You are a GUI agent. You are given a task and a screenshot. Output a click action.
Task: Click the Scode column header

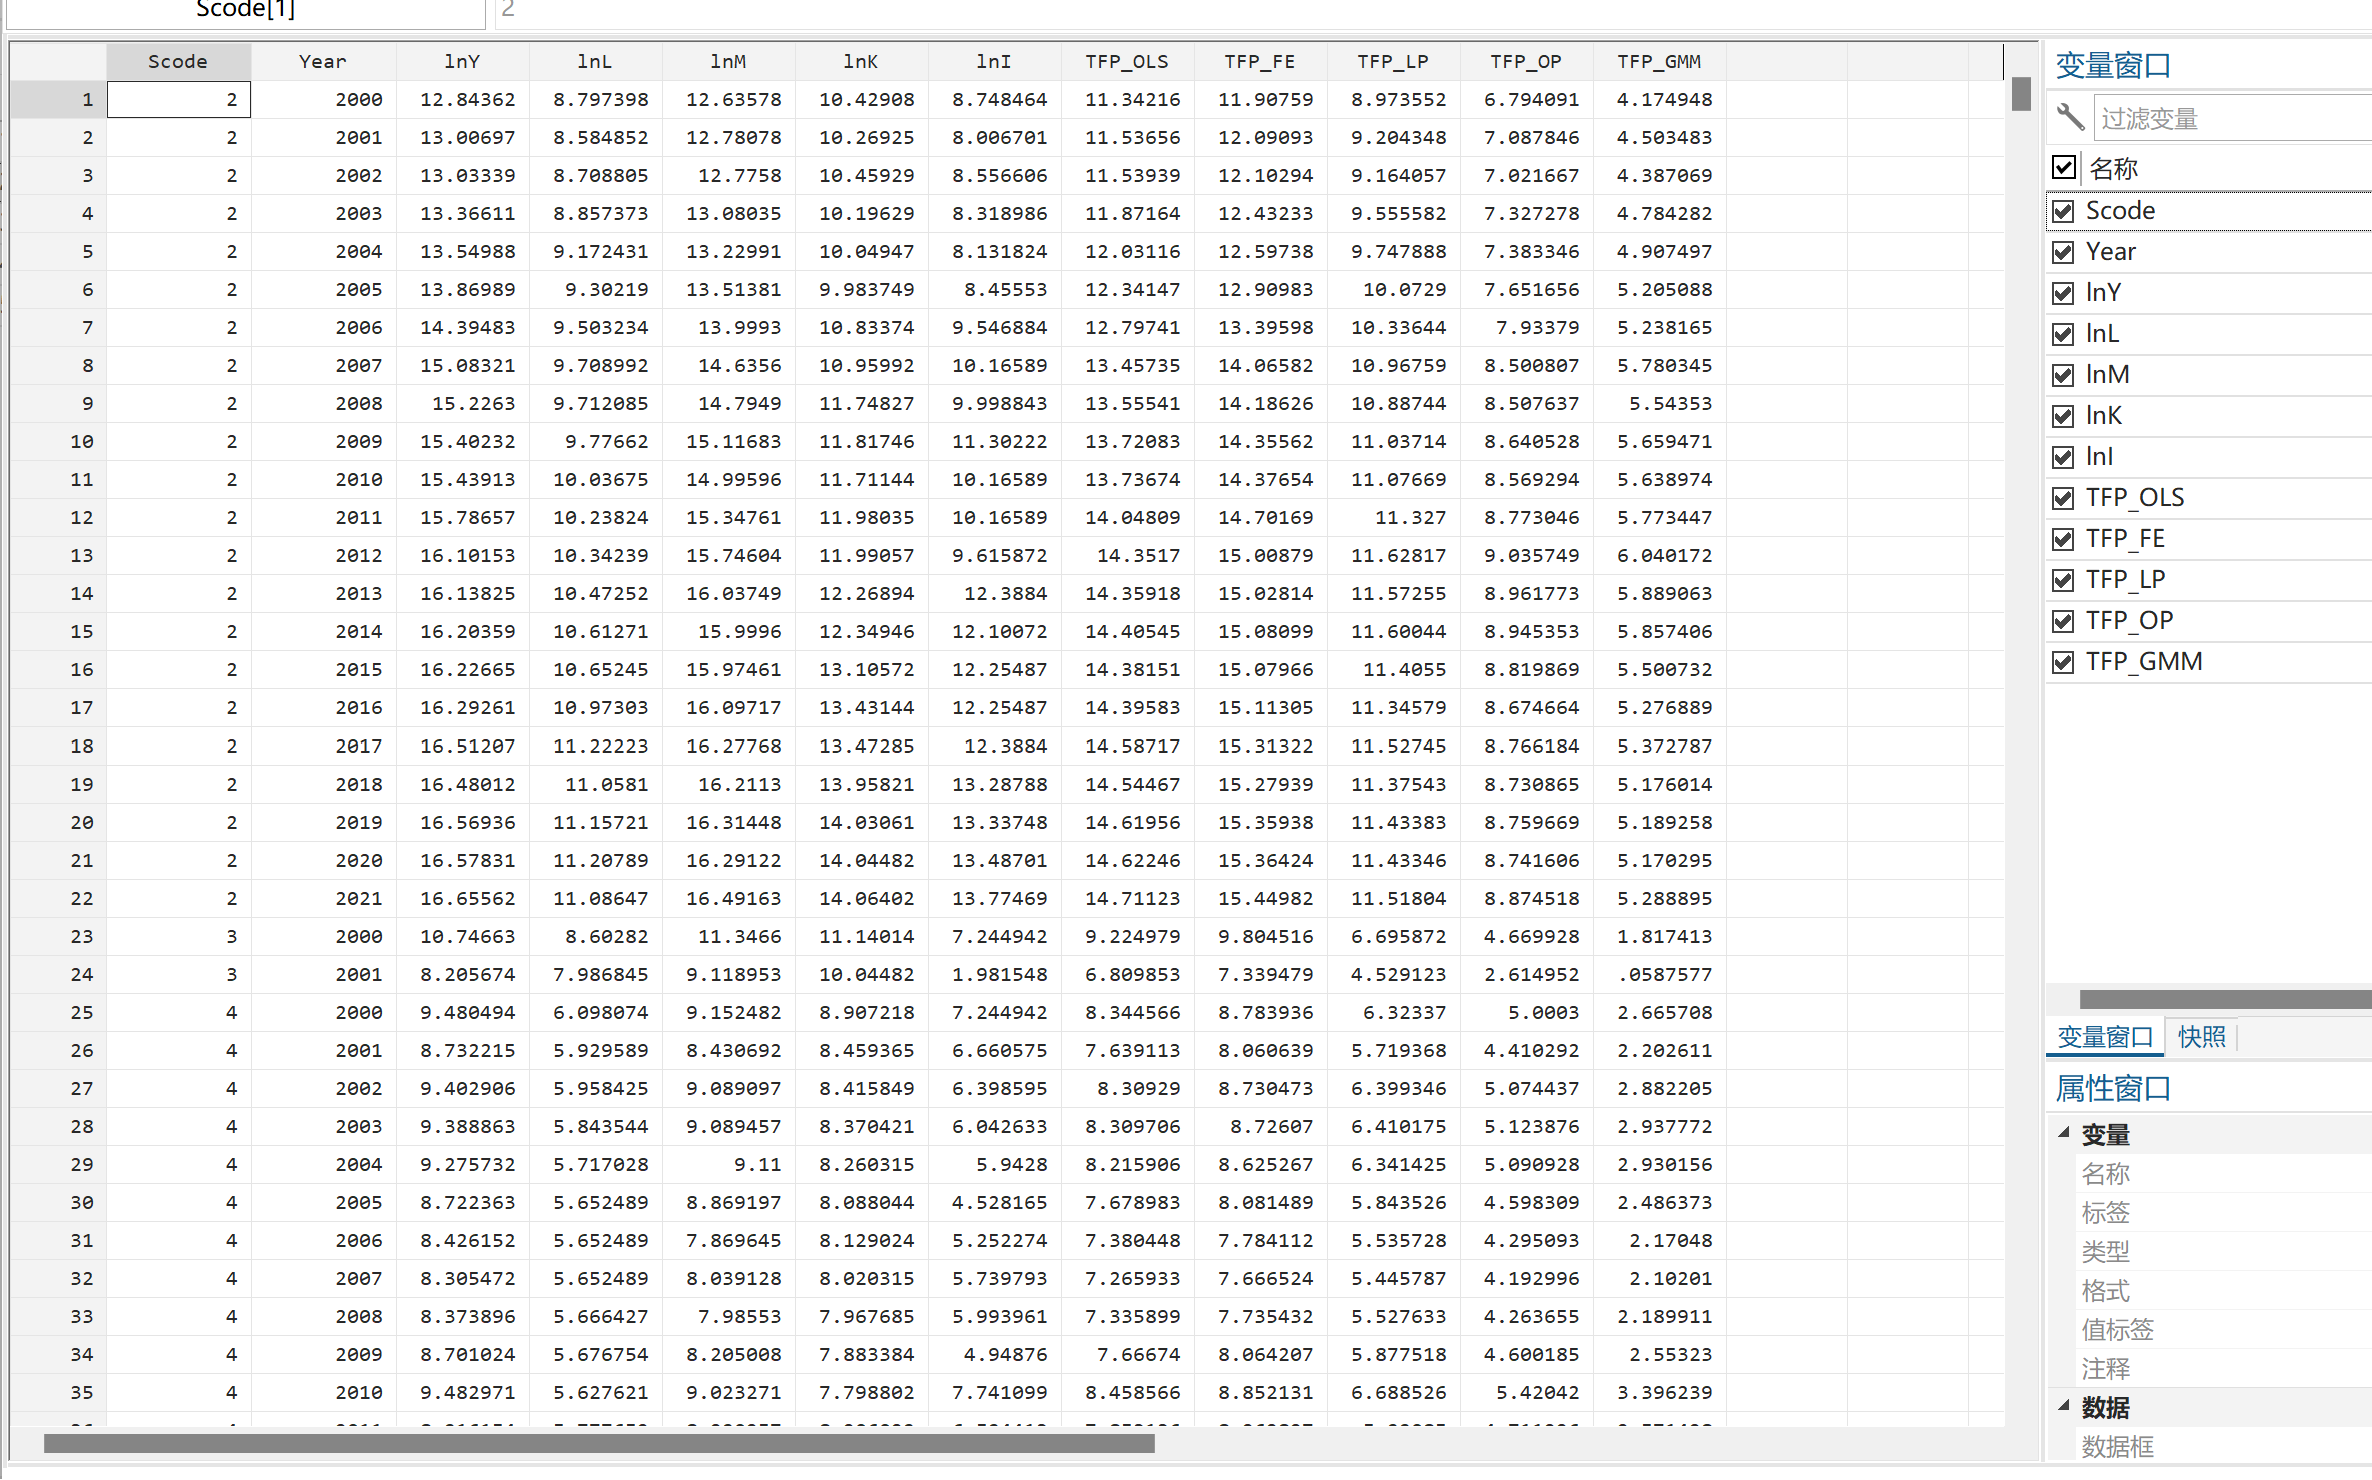(178, 61)
